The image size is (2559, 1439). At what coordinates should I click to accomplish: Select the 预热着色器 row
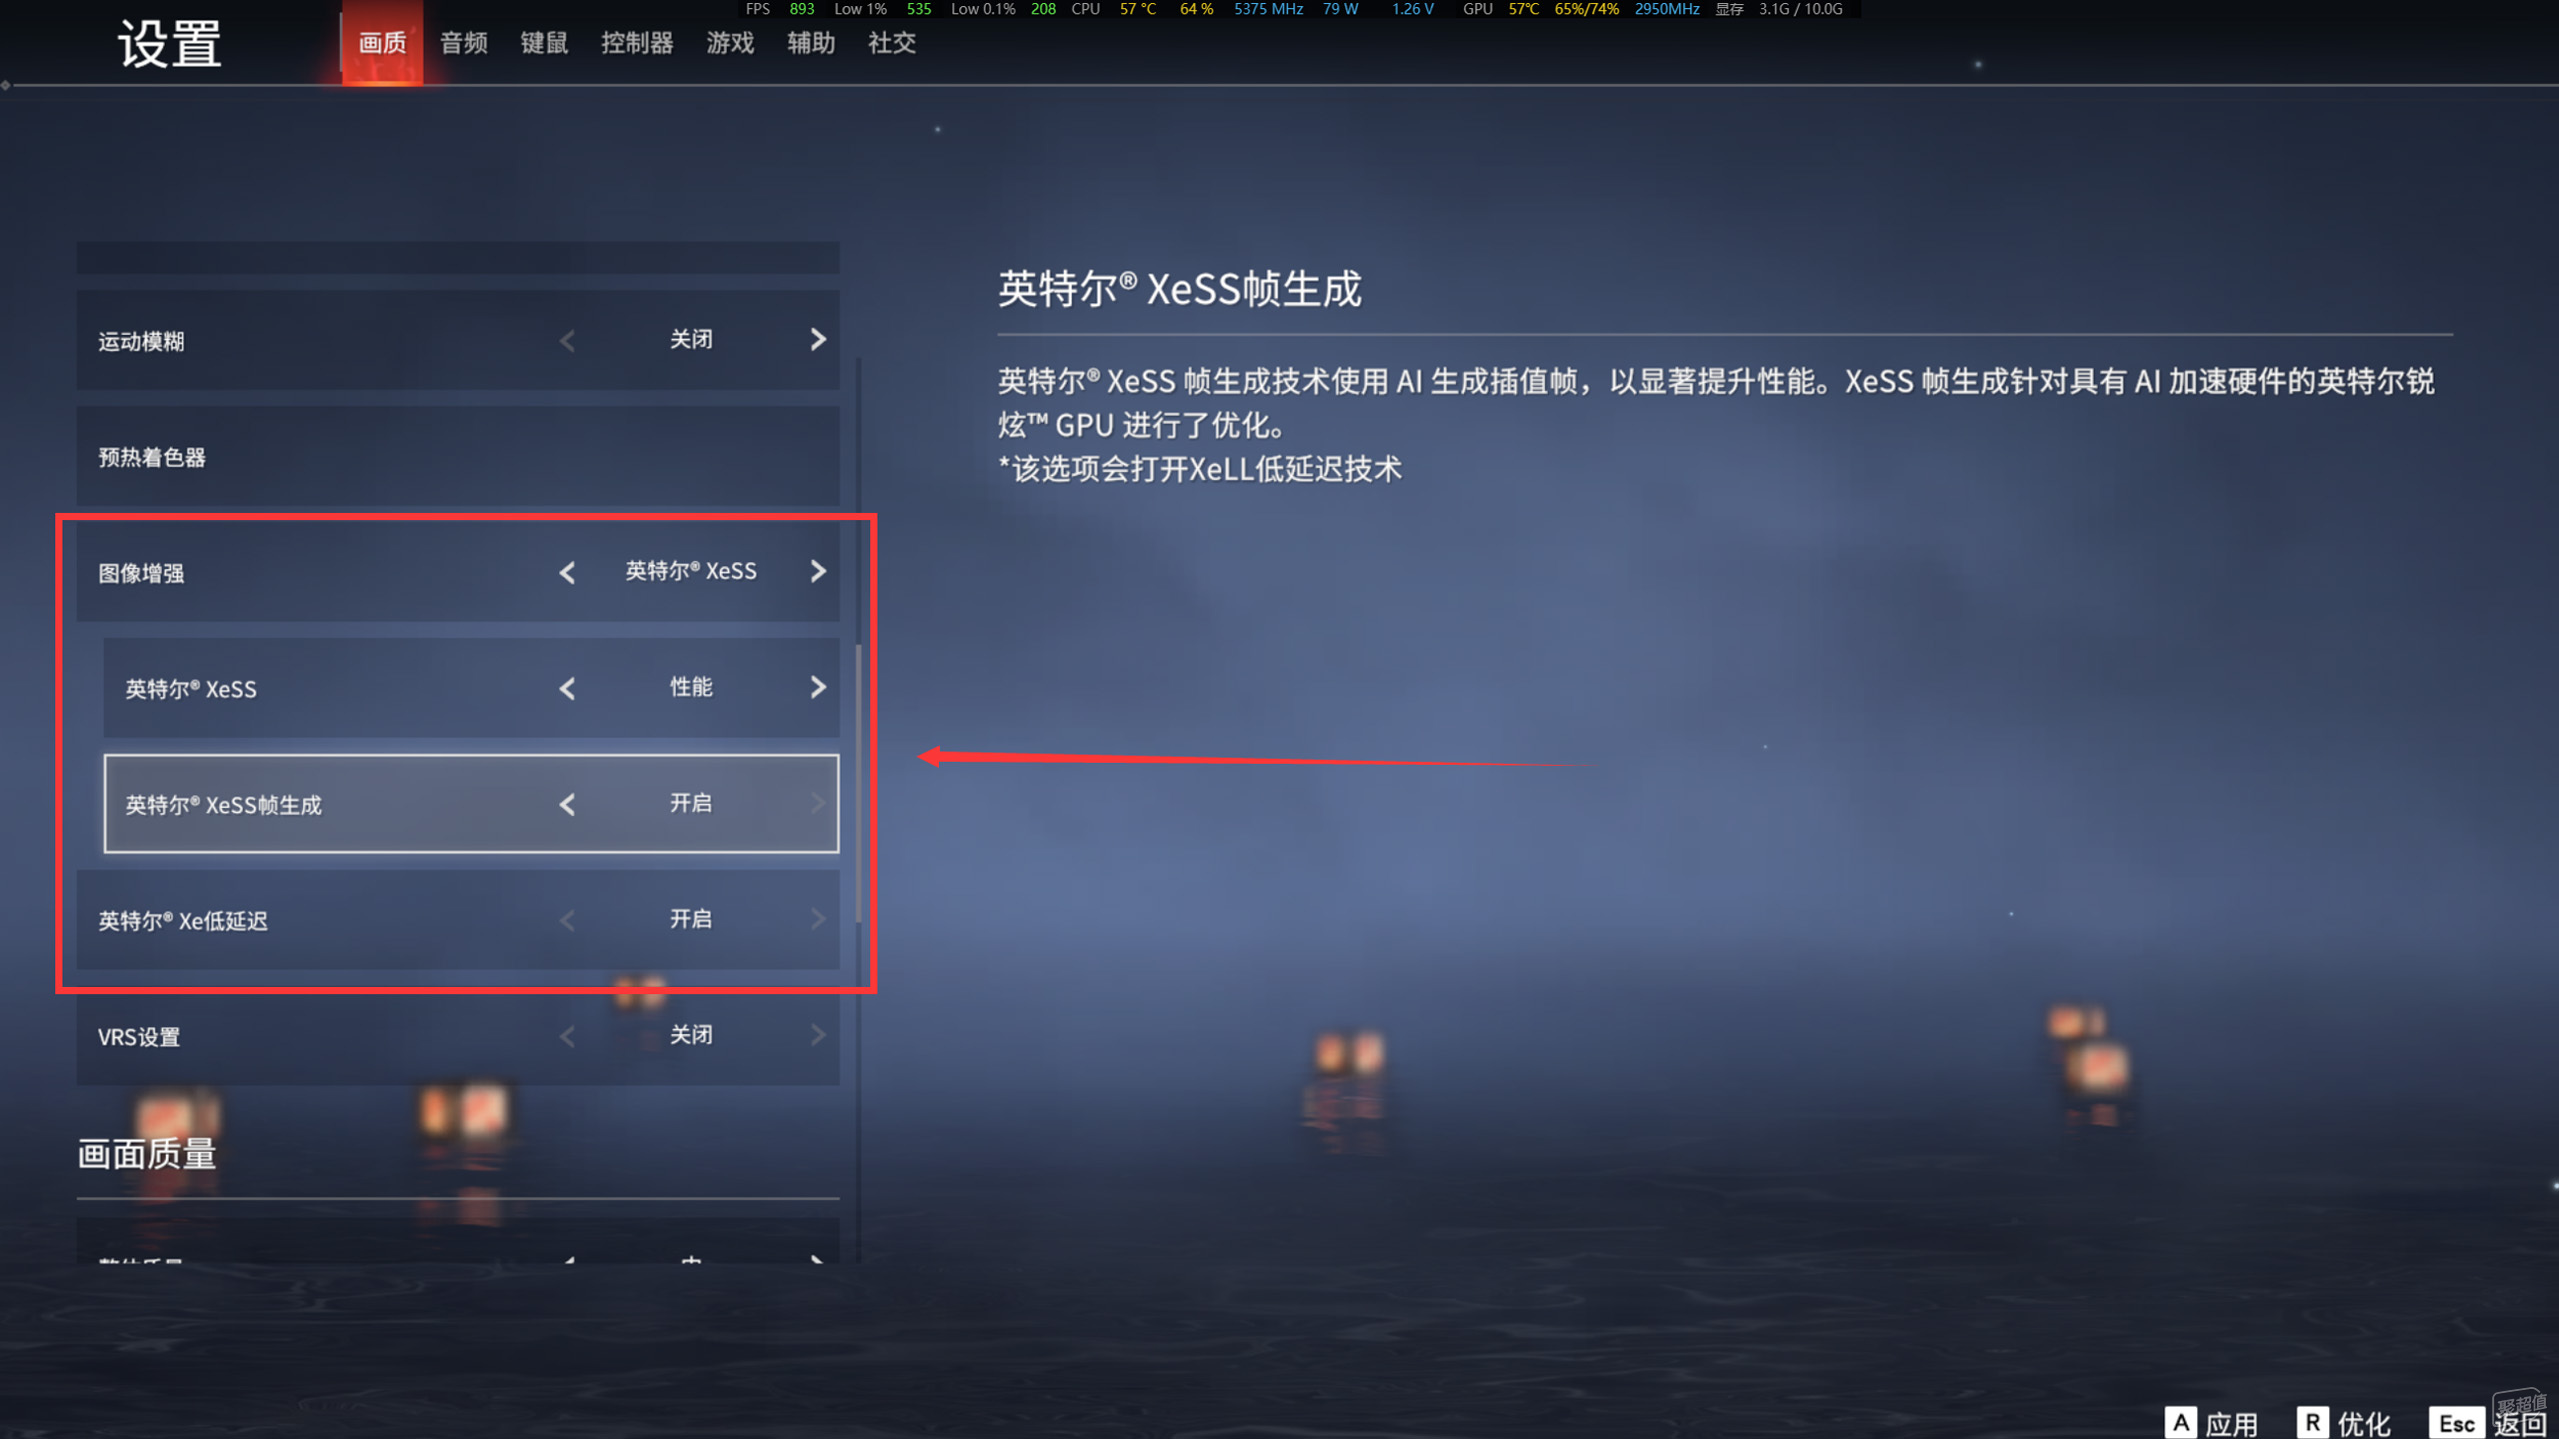click(x=458, y=457)
